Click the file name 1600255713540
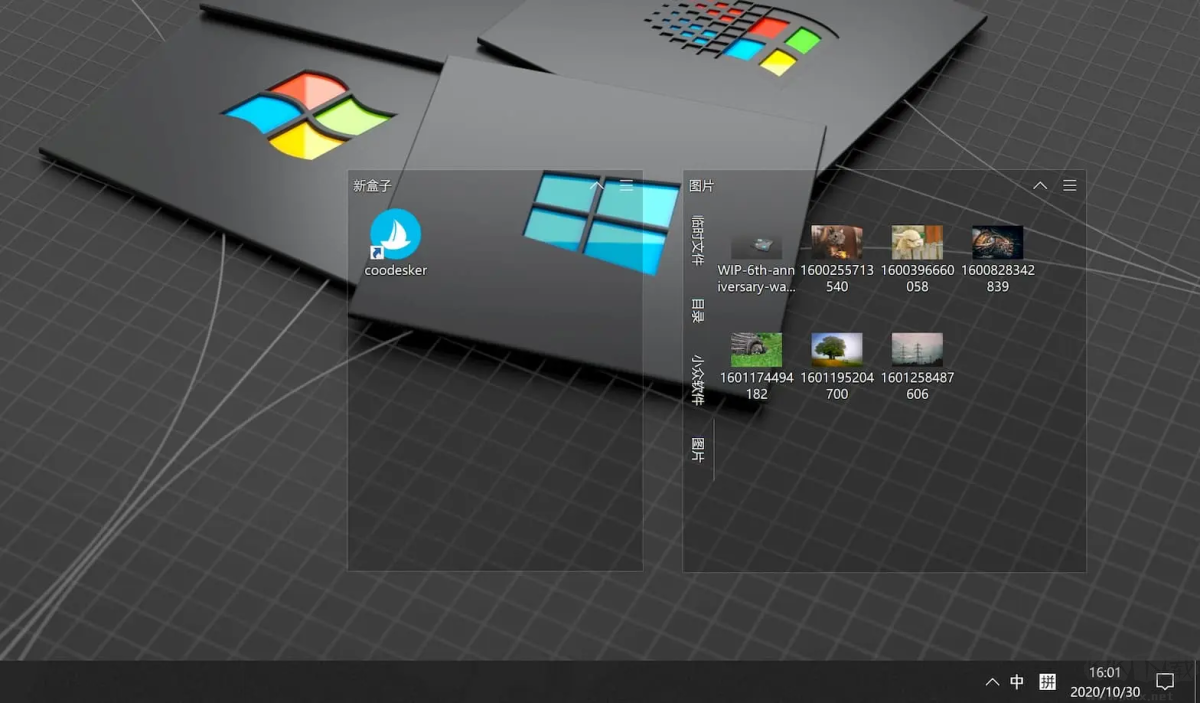This screenshot has height=703, width=1200. tap(837, 278)
